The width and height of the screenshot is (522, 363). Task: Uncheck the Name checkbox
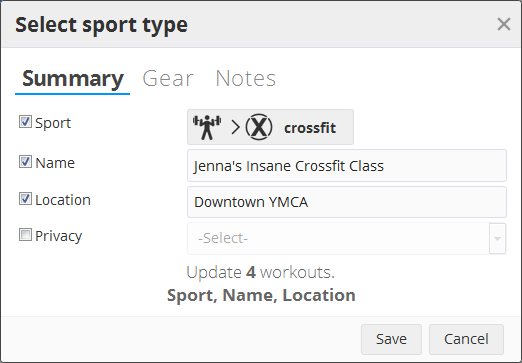[x=25, y=162]
